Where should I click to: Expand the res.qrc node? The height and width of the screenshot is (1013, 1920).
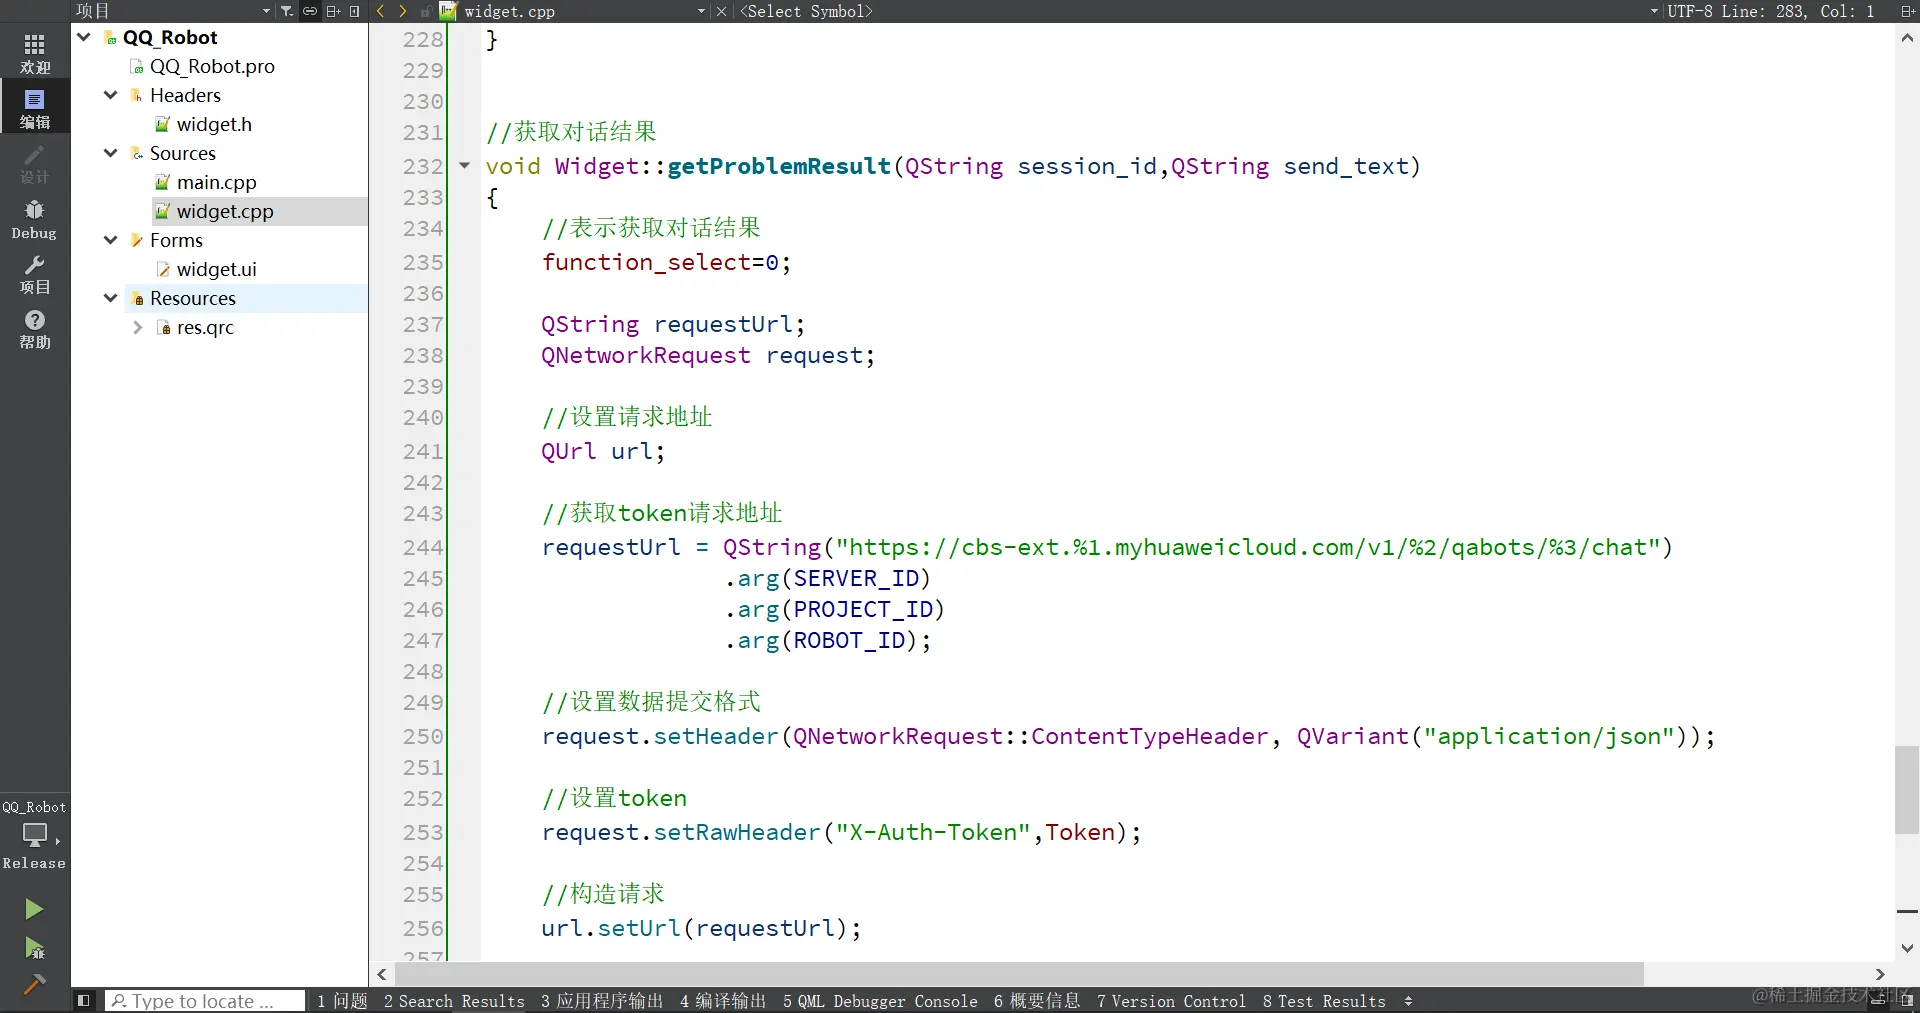click(x=138, y=327)
